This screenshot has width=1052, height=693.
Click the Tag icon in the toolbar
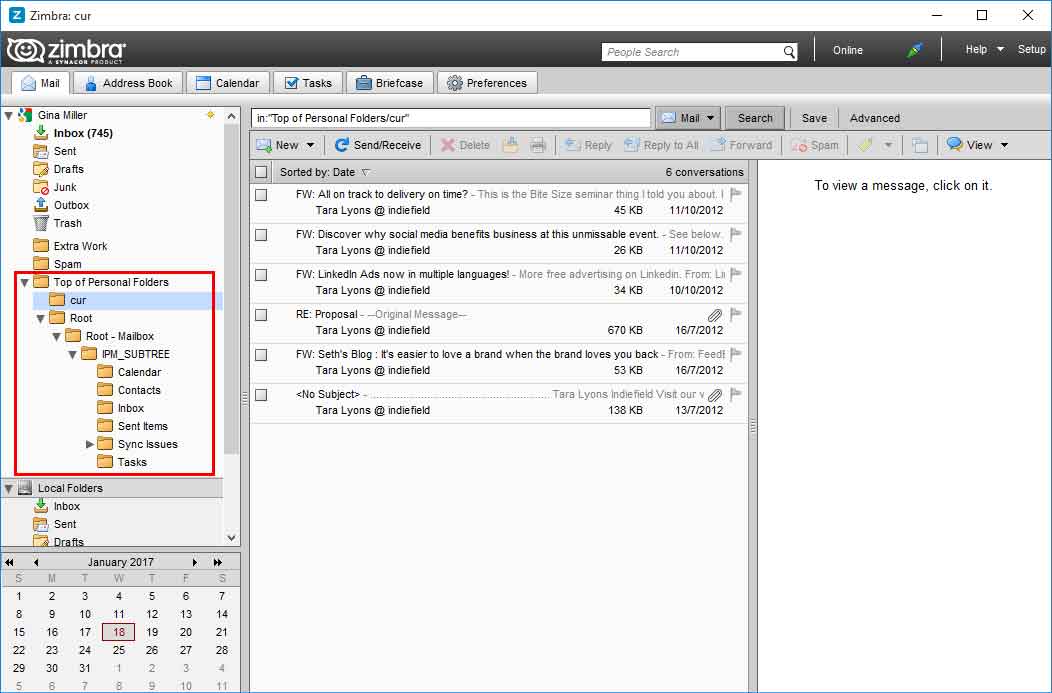[x=865, y=145]
